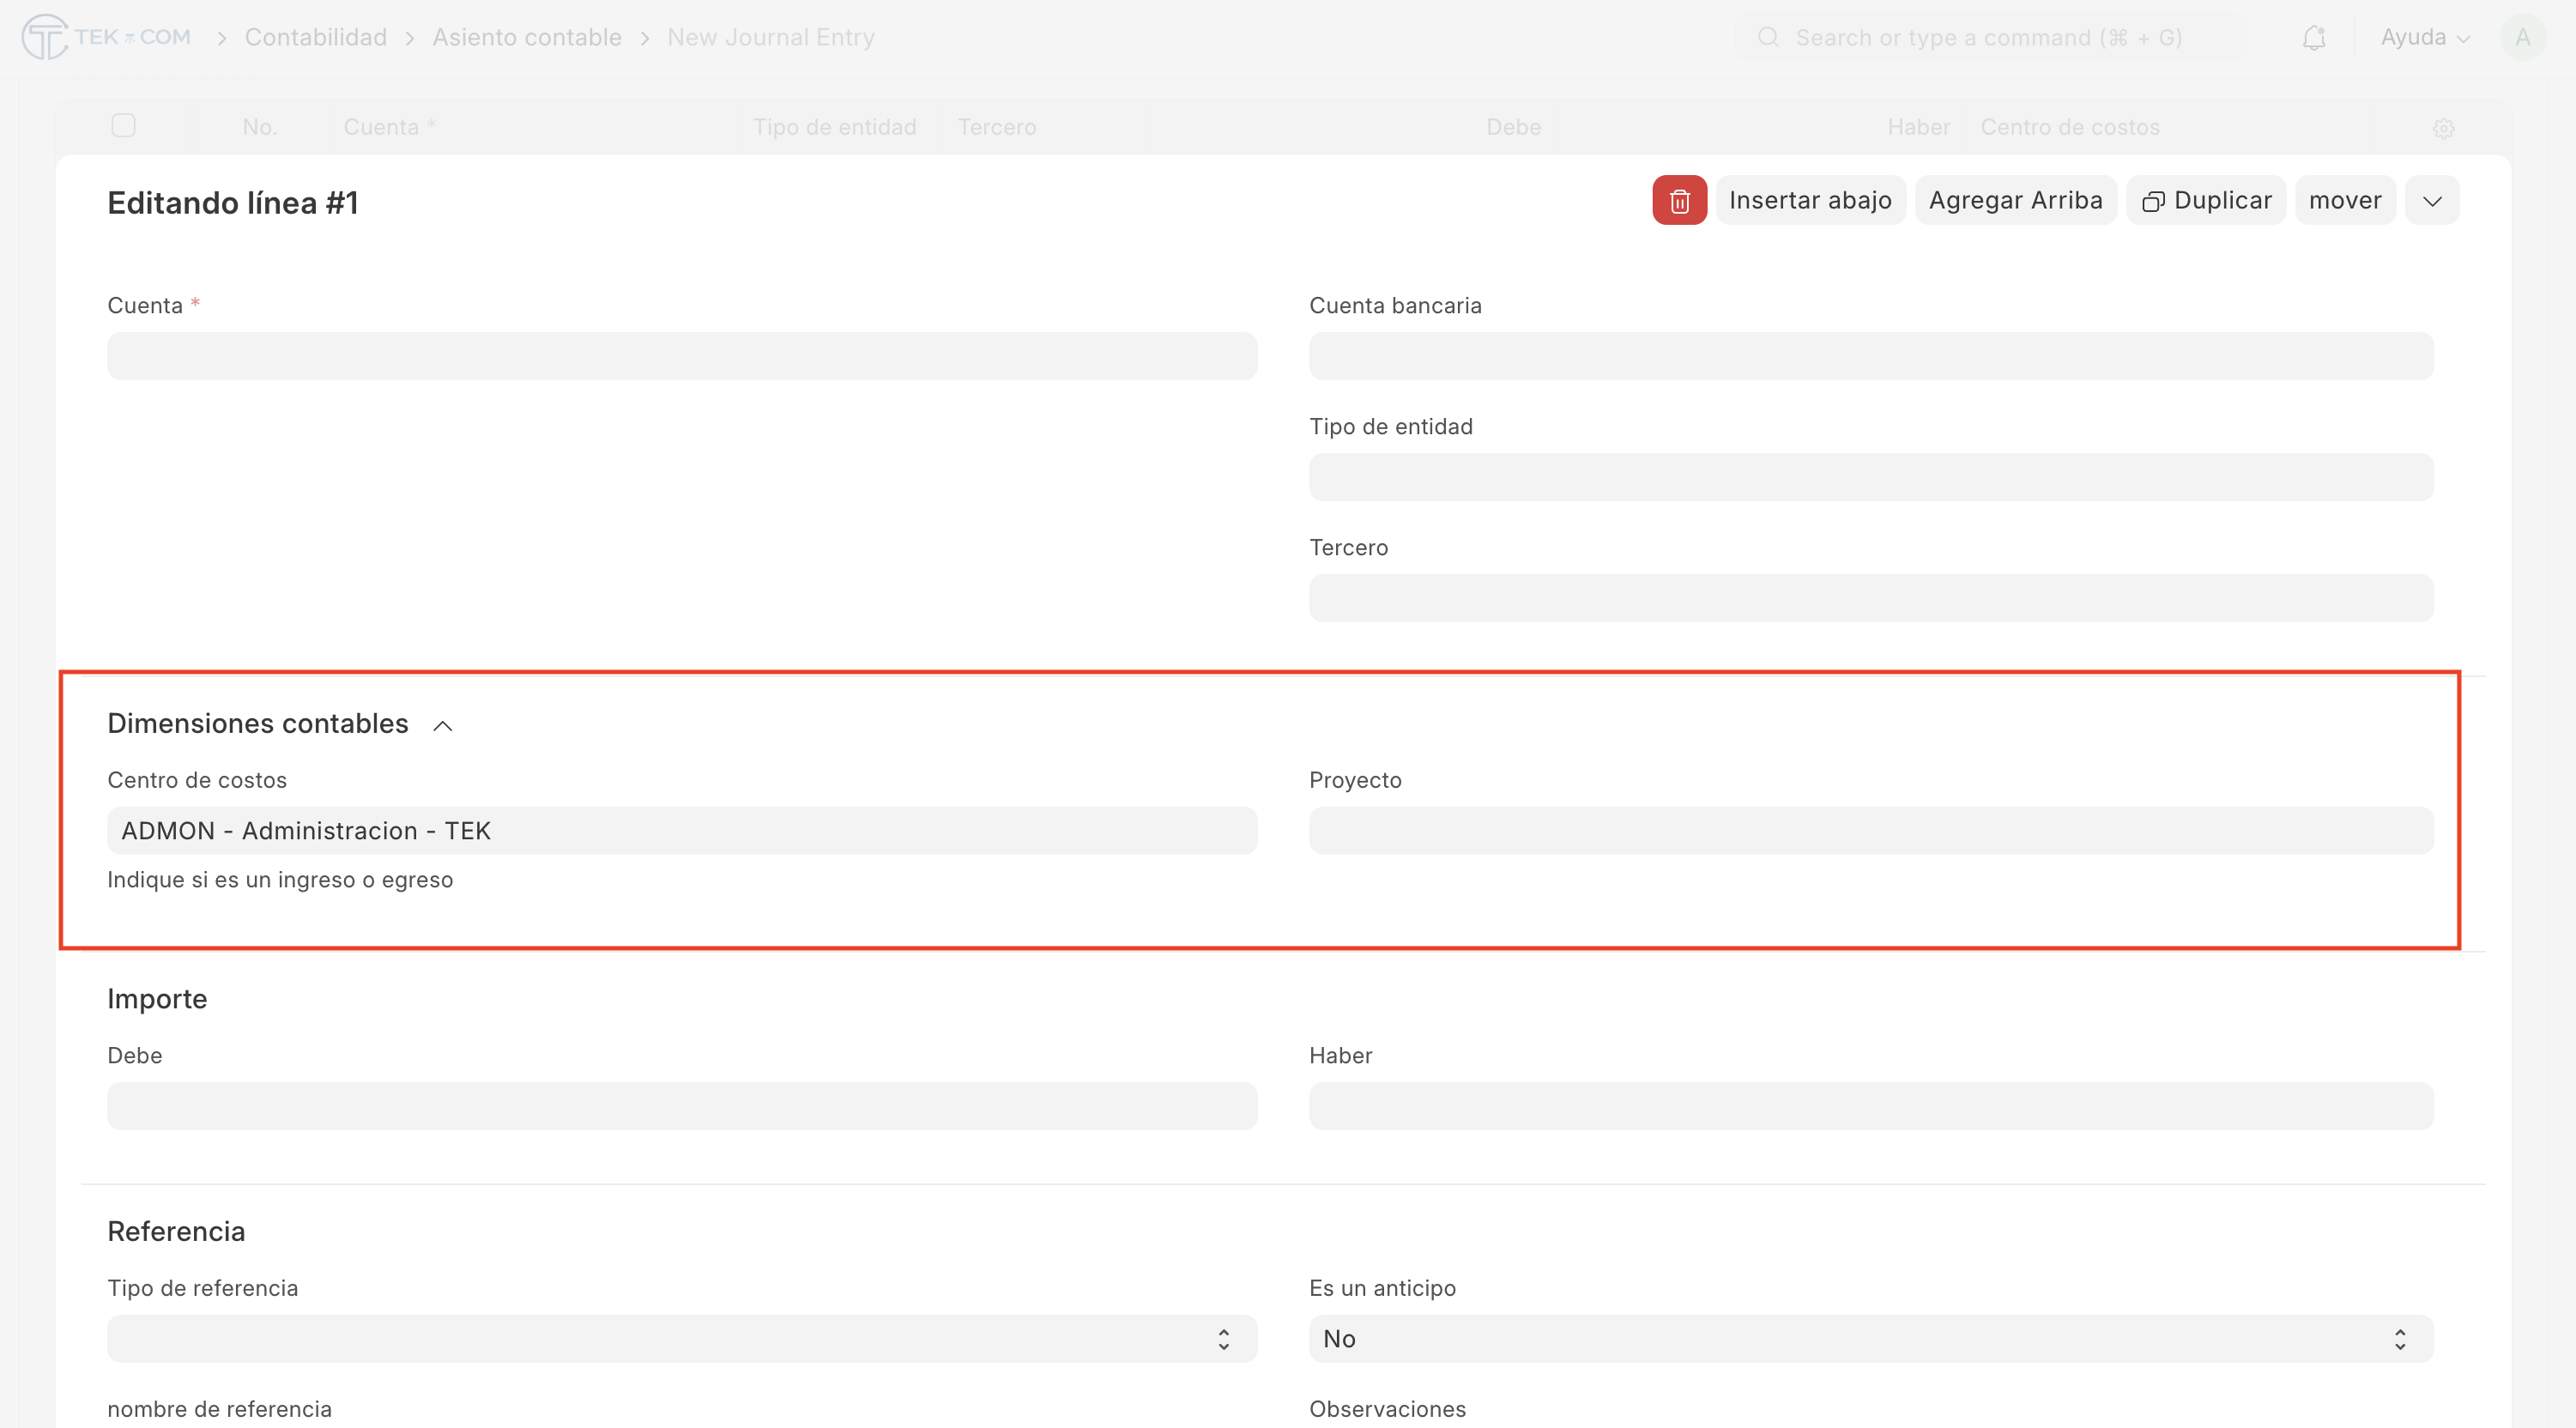This screenshot has height=1428, width=2576.
Task: Click the user avatar A icon
Action: [2522, 38]
